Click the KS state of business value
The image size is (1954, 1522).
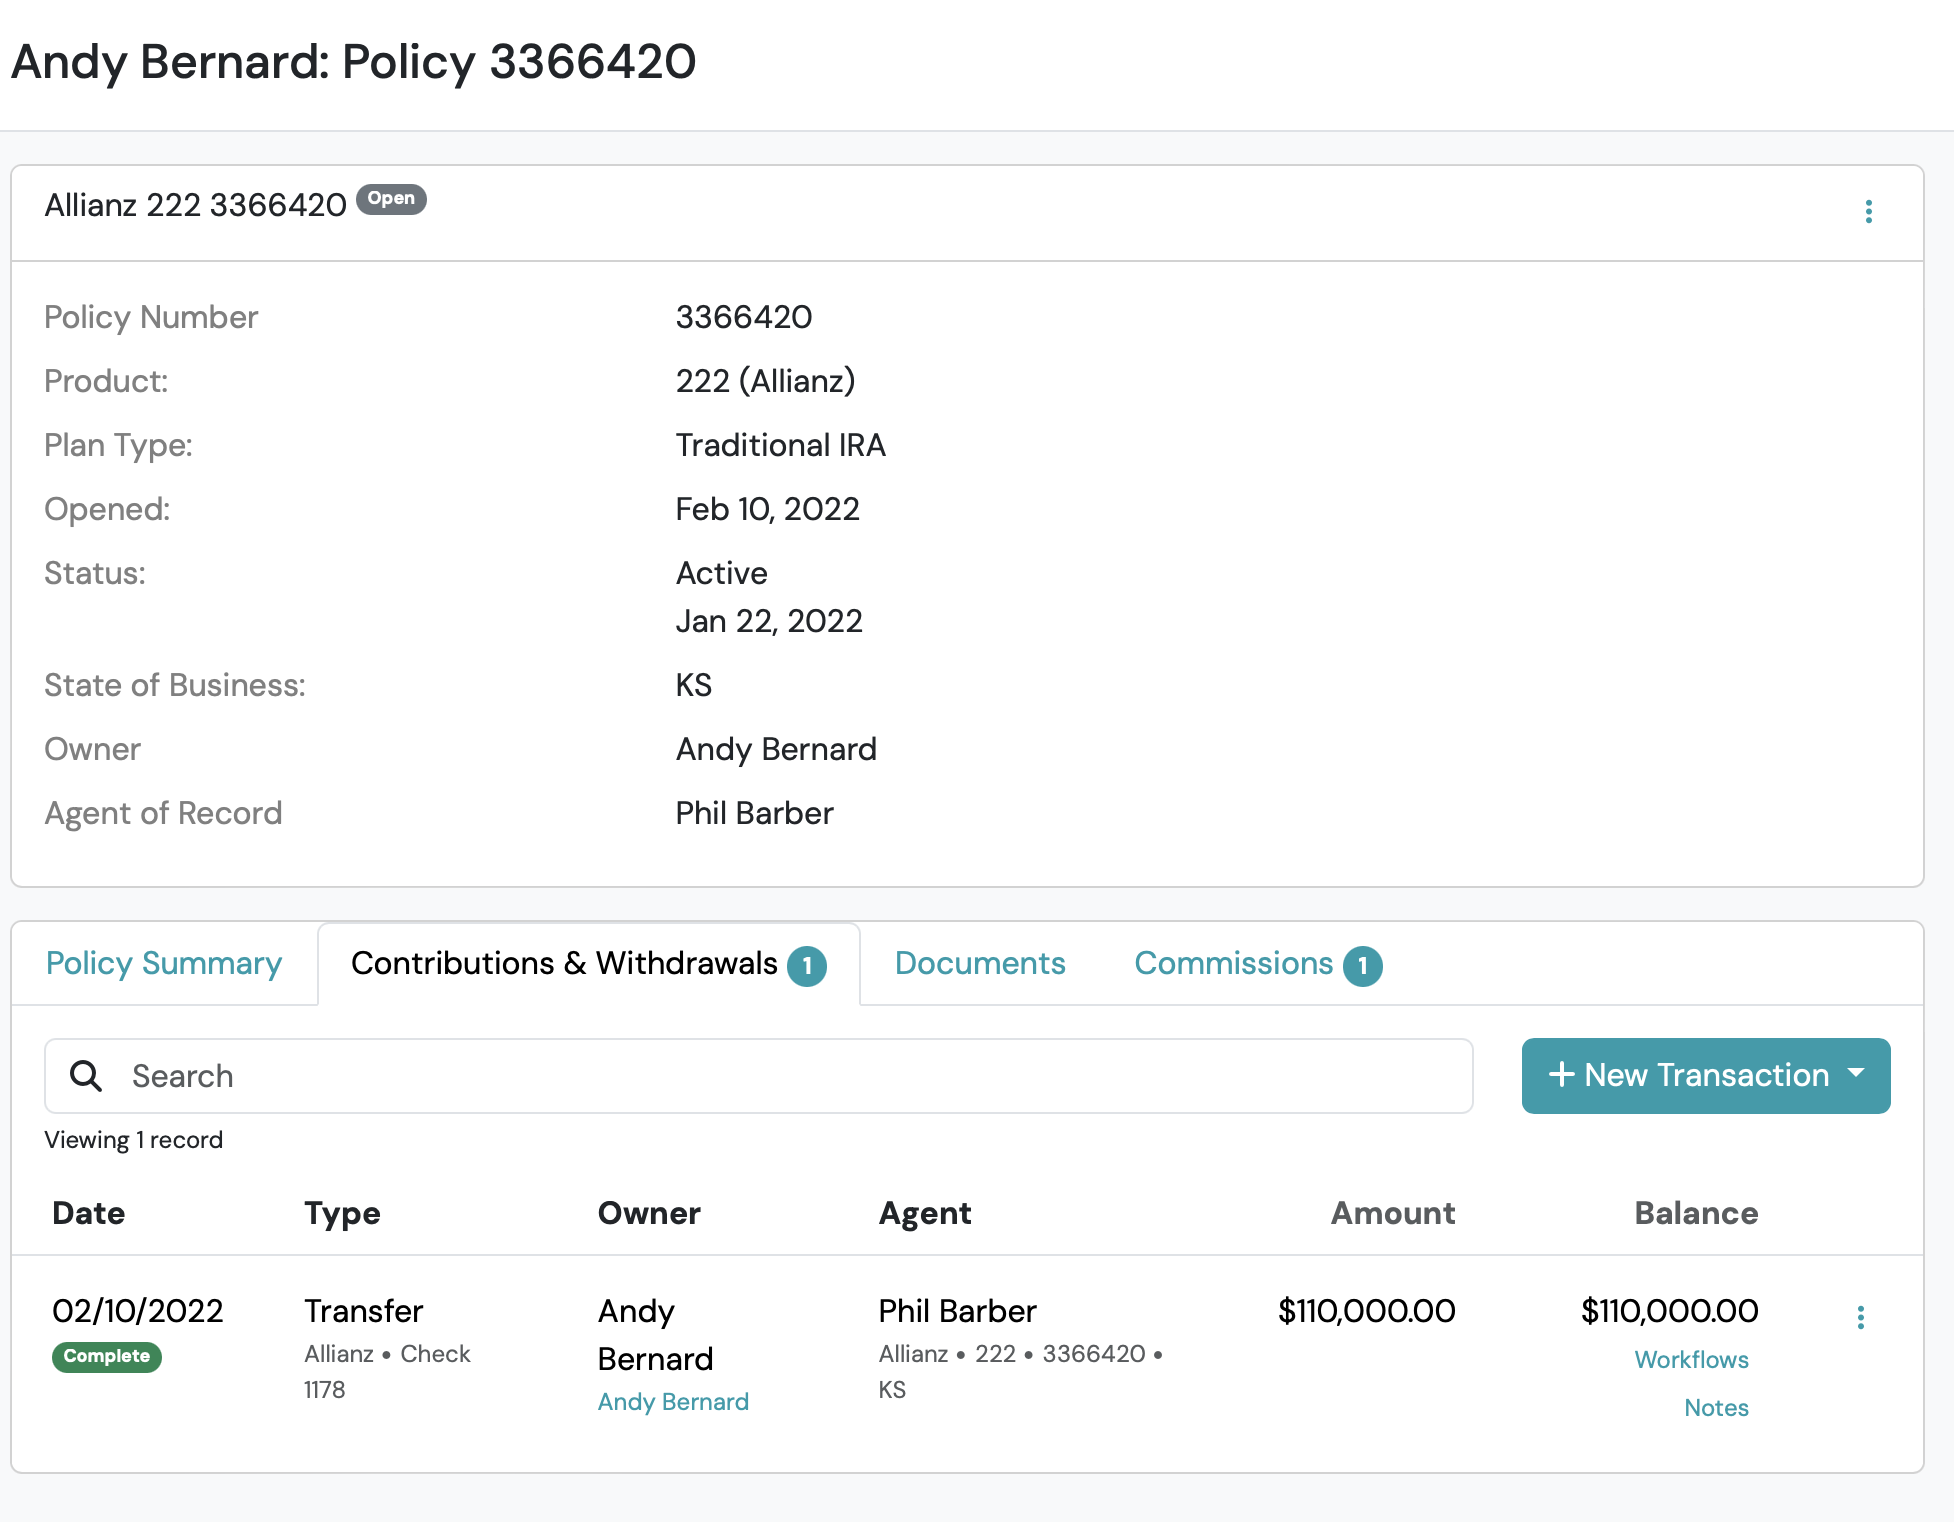[694, 685]
